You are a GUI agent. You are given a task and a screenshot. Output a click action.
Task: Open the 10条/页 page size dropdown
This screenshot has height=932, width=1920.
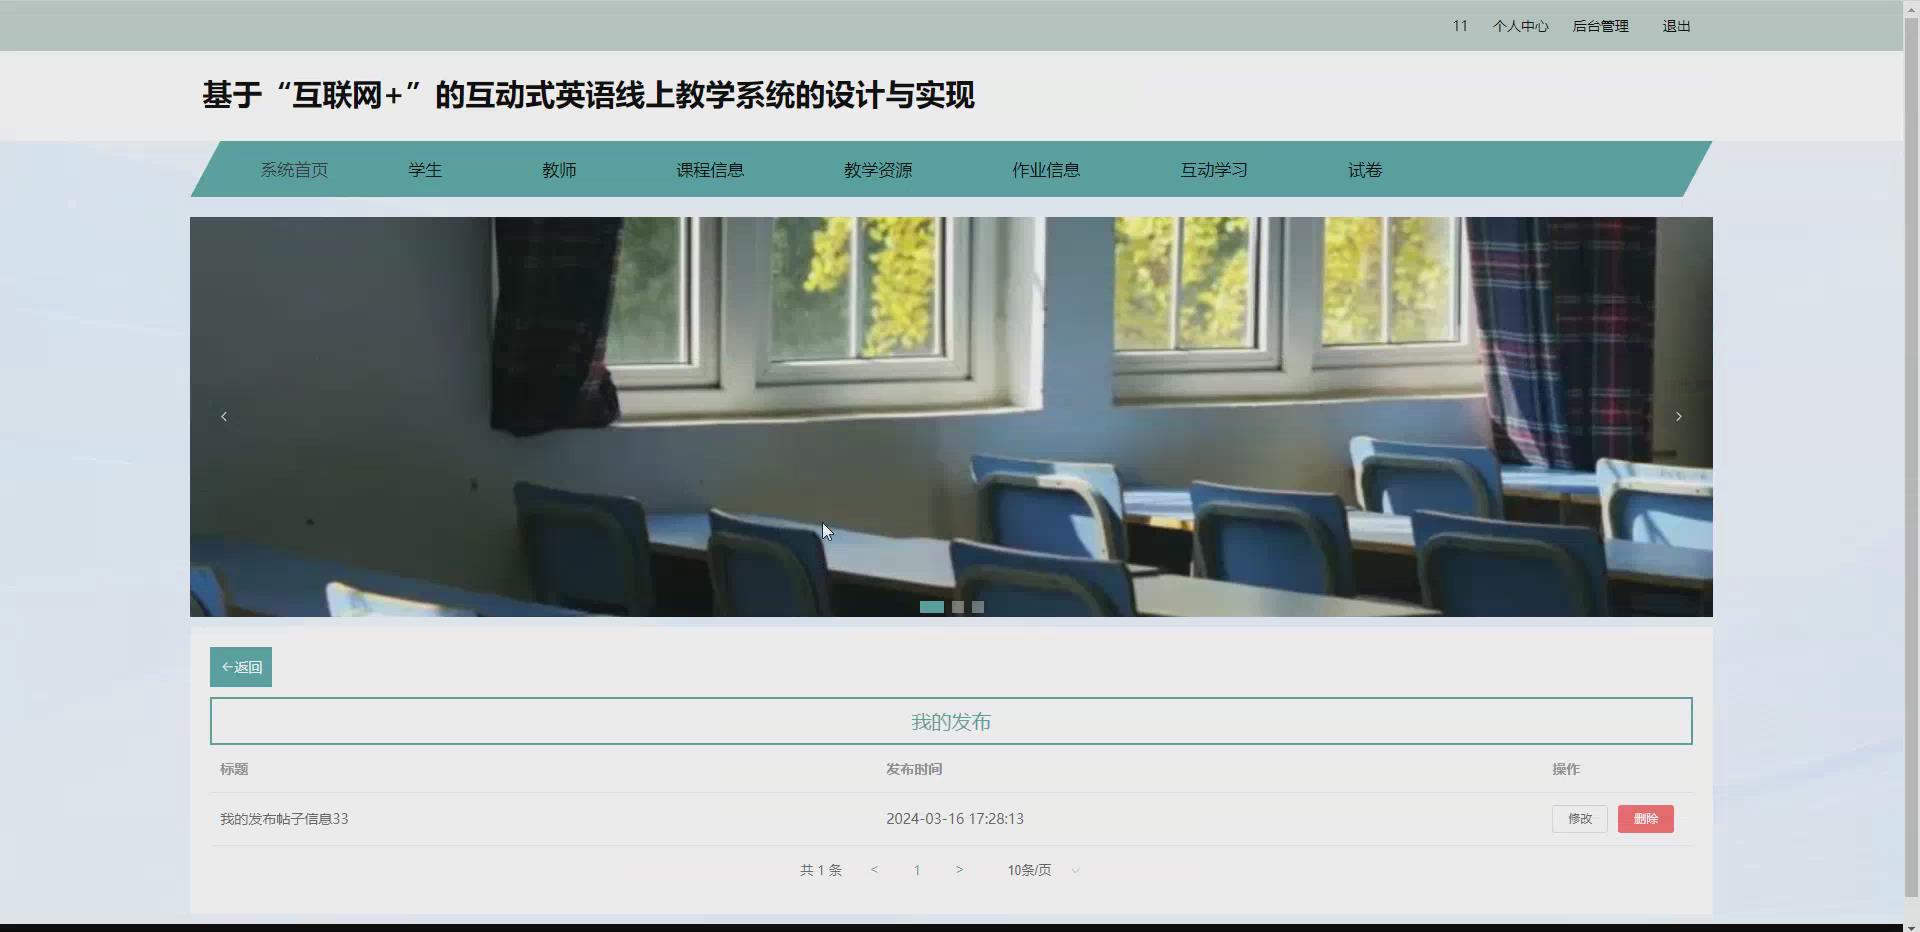click(x=1032, y=870)
